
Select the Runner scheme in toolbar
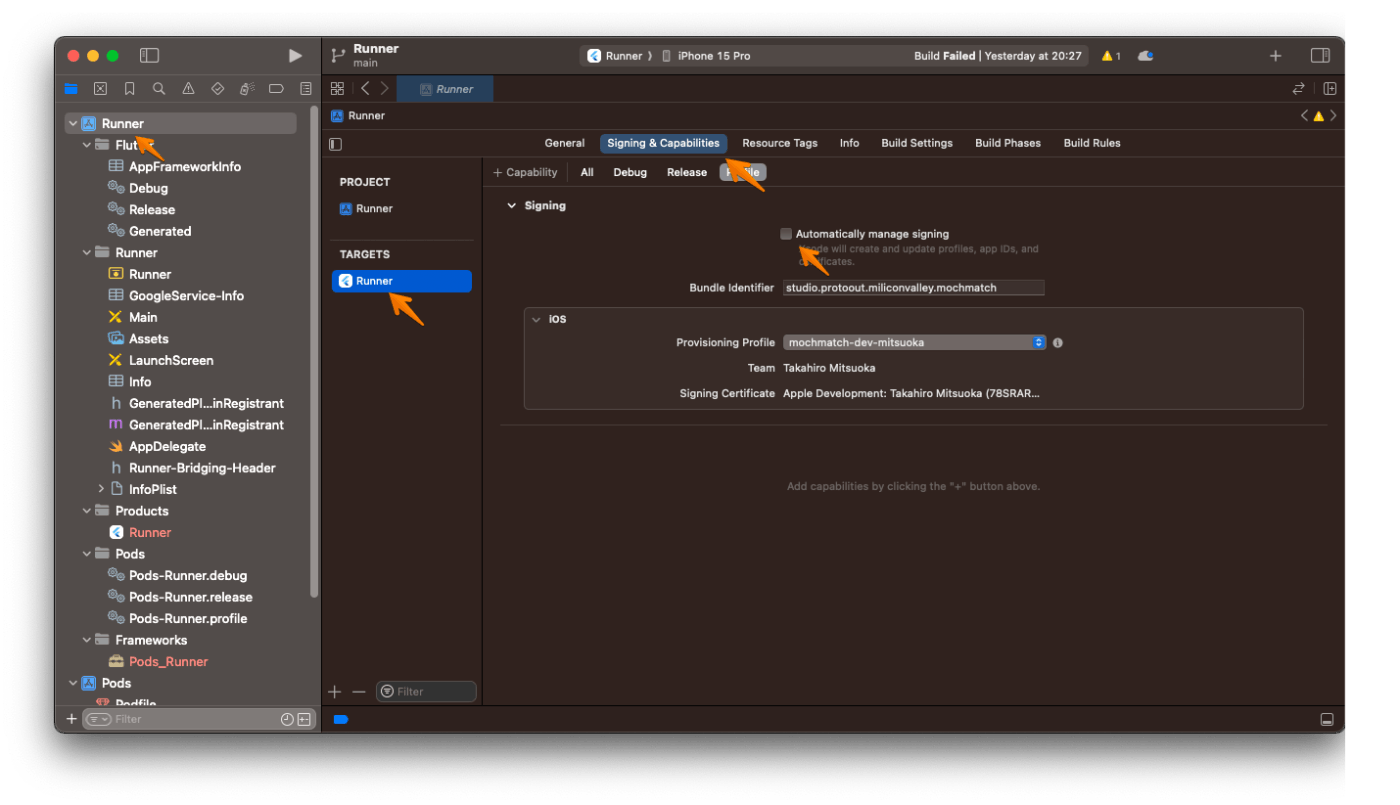pyautogui.click(x=615, y=56)
